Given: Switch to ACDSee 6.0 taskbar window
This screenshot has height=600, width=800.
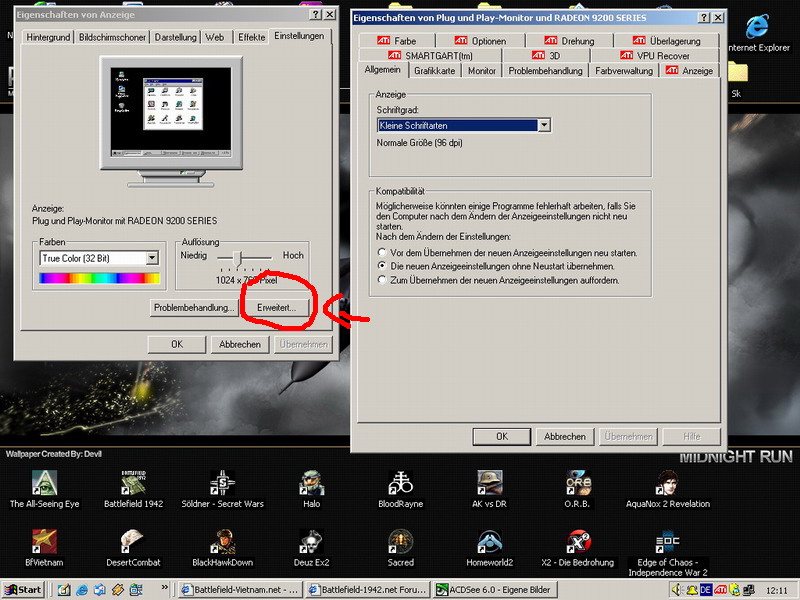Looking at the screenshot, I should (x=495, y=590).
